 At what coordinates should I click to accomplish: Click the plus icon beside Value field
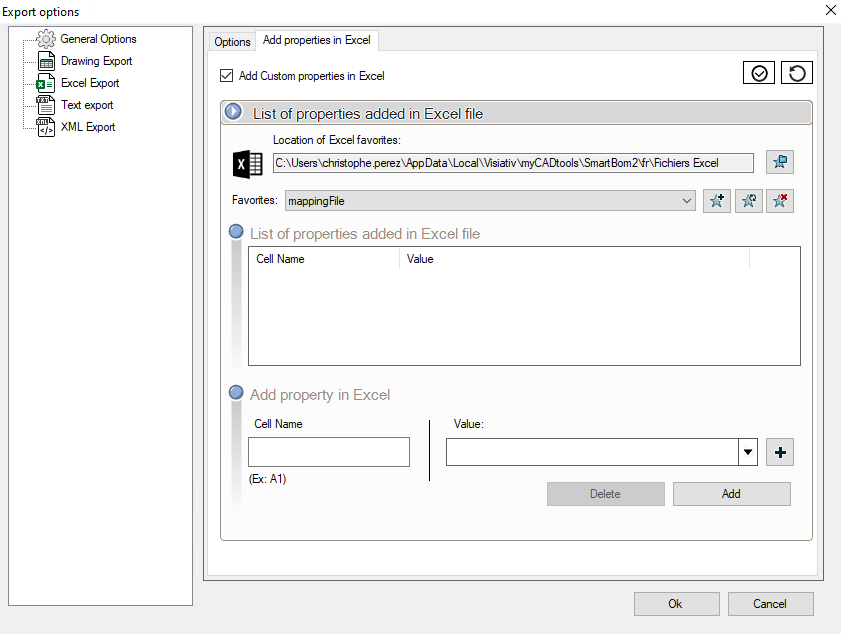coord(780,453)
